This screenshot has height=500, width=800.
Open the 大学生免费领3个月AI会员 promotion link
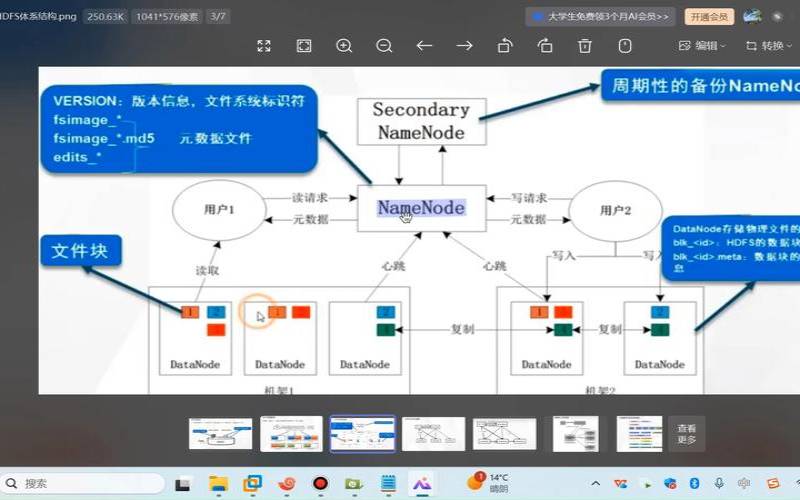coord(600,16)
